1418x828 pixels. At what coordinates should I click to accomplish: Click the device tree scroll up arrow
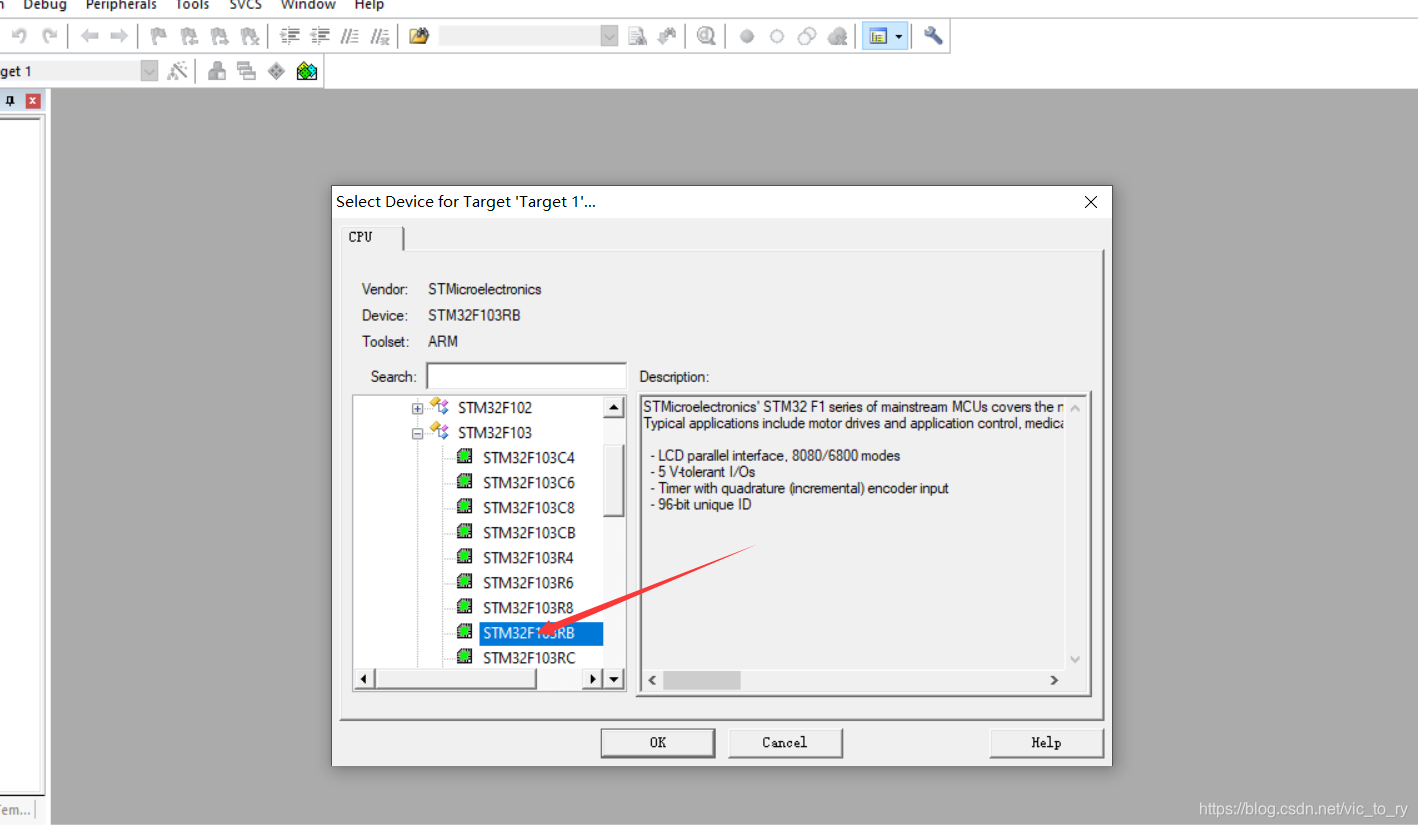tap(614, 408)
